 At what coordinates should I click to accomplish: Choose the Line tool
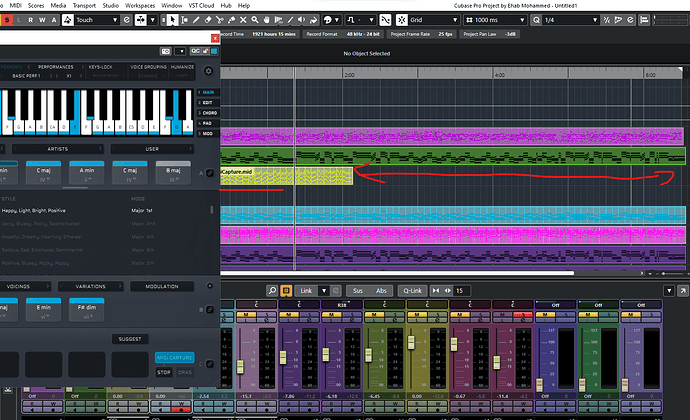tap(290, 20)
